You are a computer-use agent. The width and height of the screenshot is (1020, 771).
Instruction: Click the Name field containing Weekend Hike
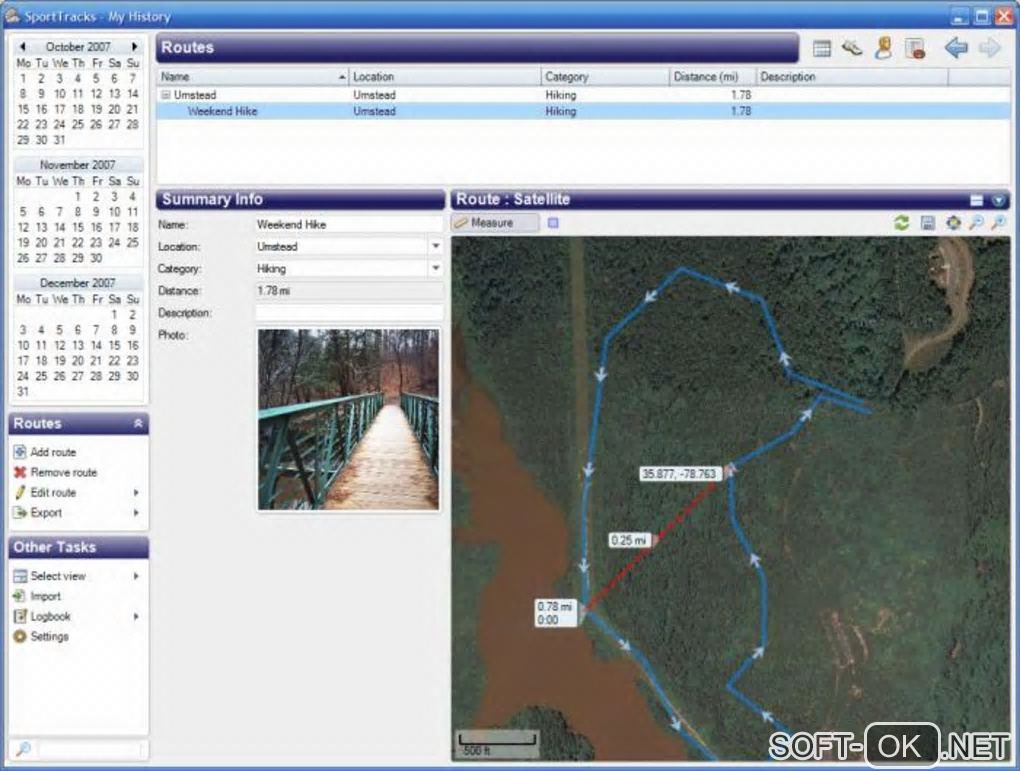pyautogui.click(x=349, y=224)
